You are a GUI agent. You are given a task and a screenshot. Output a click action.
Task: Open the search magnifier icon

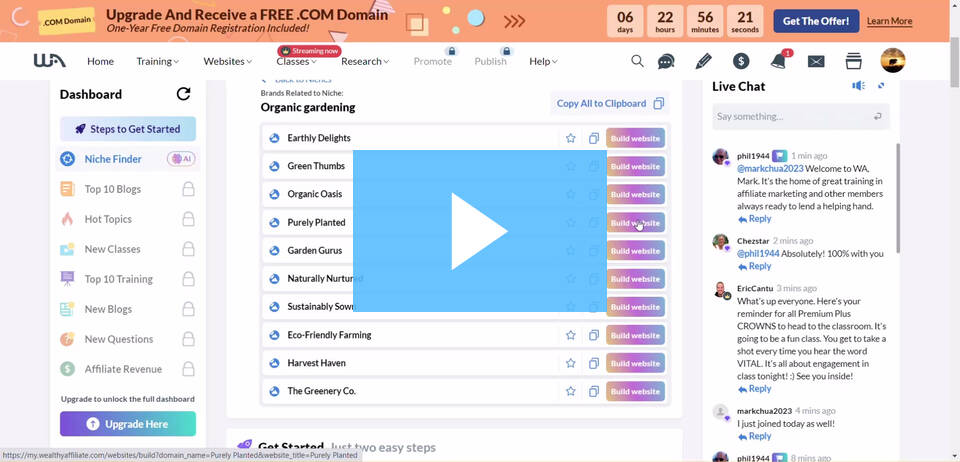tap(637, 61)
